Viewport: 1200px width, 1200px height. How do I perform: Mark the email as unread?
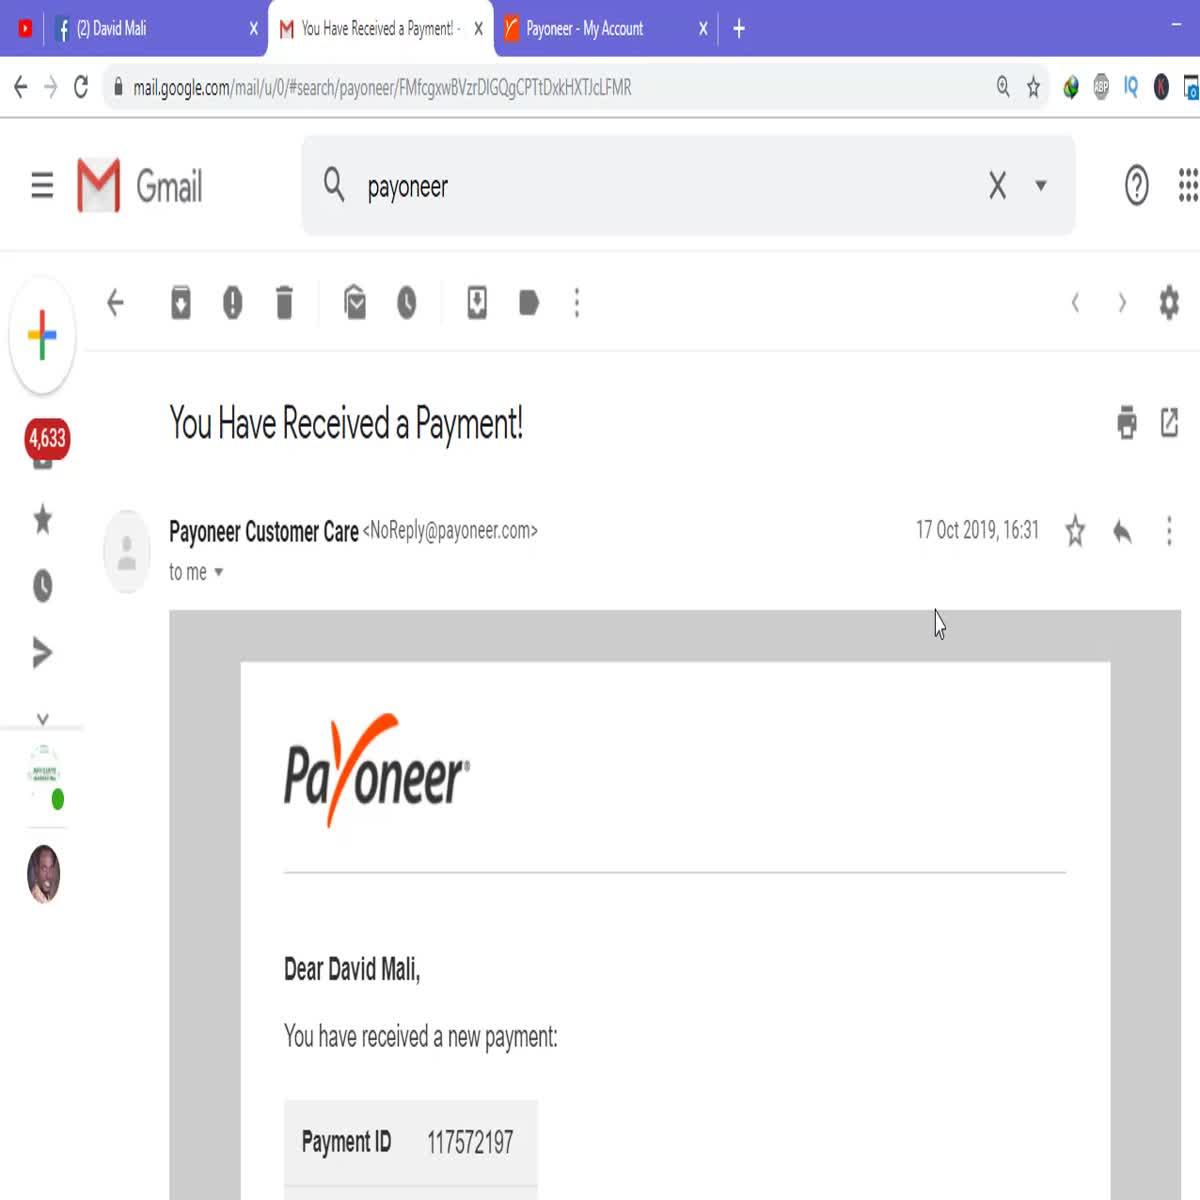pyautogui.click(x=355, y=303)
